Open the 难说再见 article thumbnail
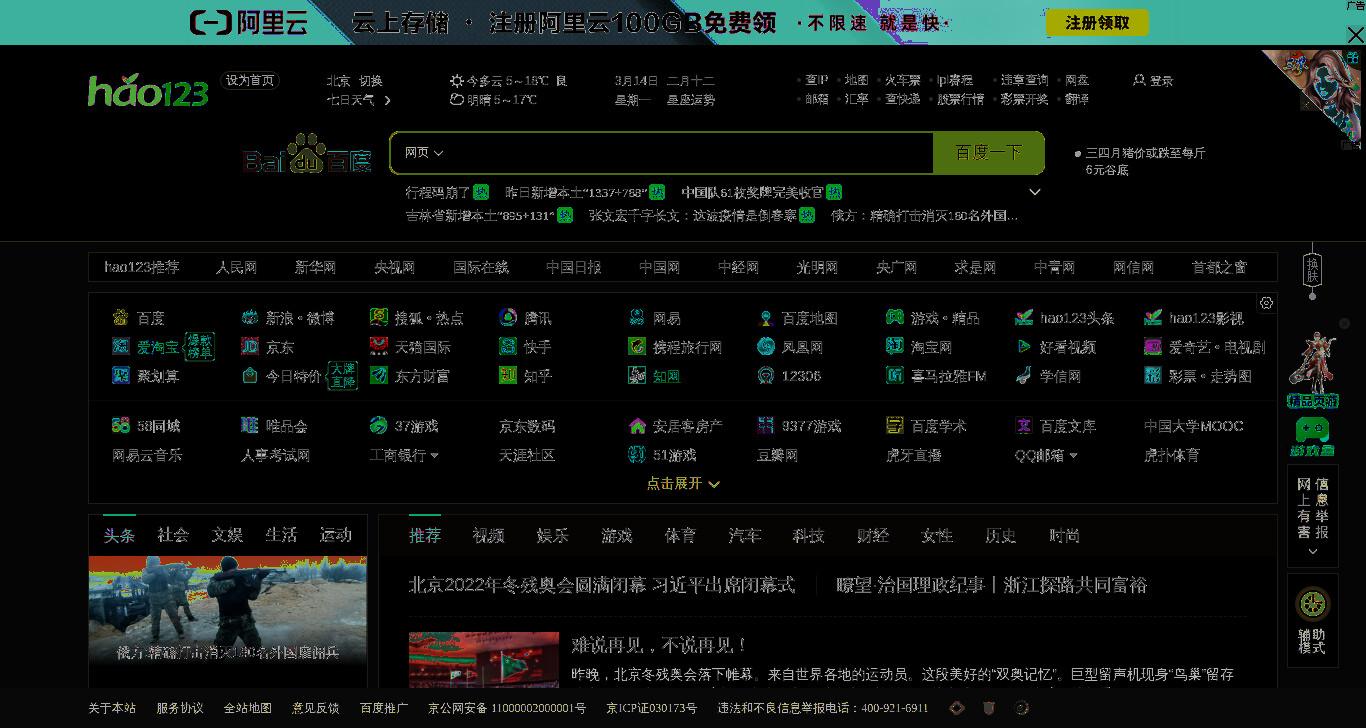Image resolution: width=1366 pixels, height=728 pixels. [x=483, y=659]
